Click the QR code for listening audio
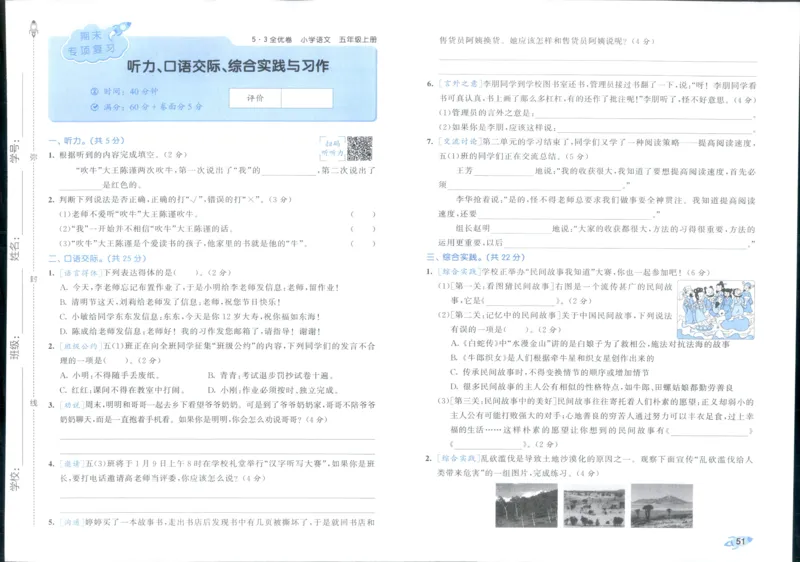The width and height of the screenshot is (800, 562). [x=360, y=148]
